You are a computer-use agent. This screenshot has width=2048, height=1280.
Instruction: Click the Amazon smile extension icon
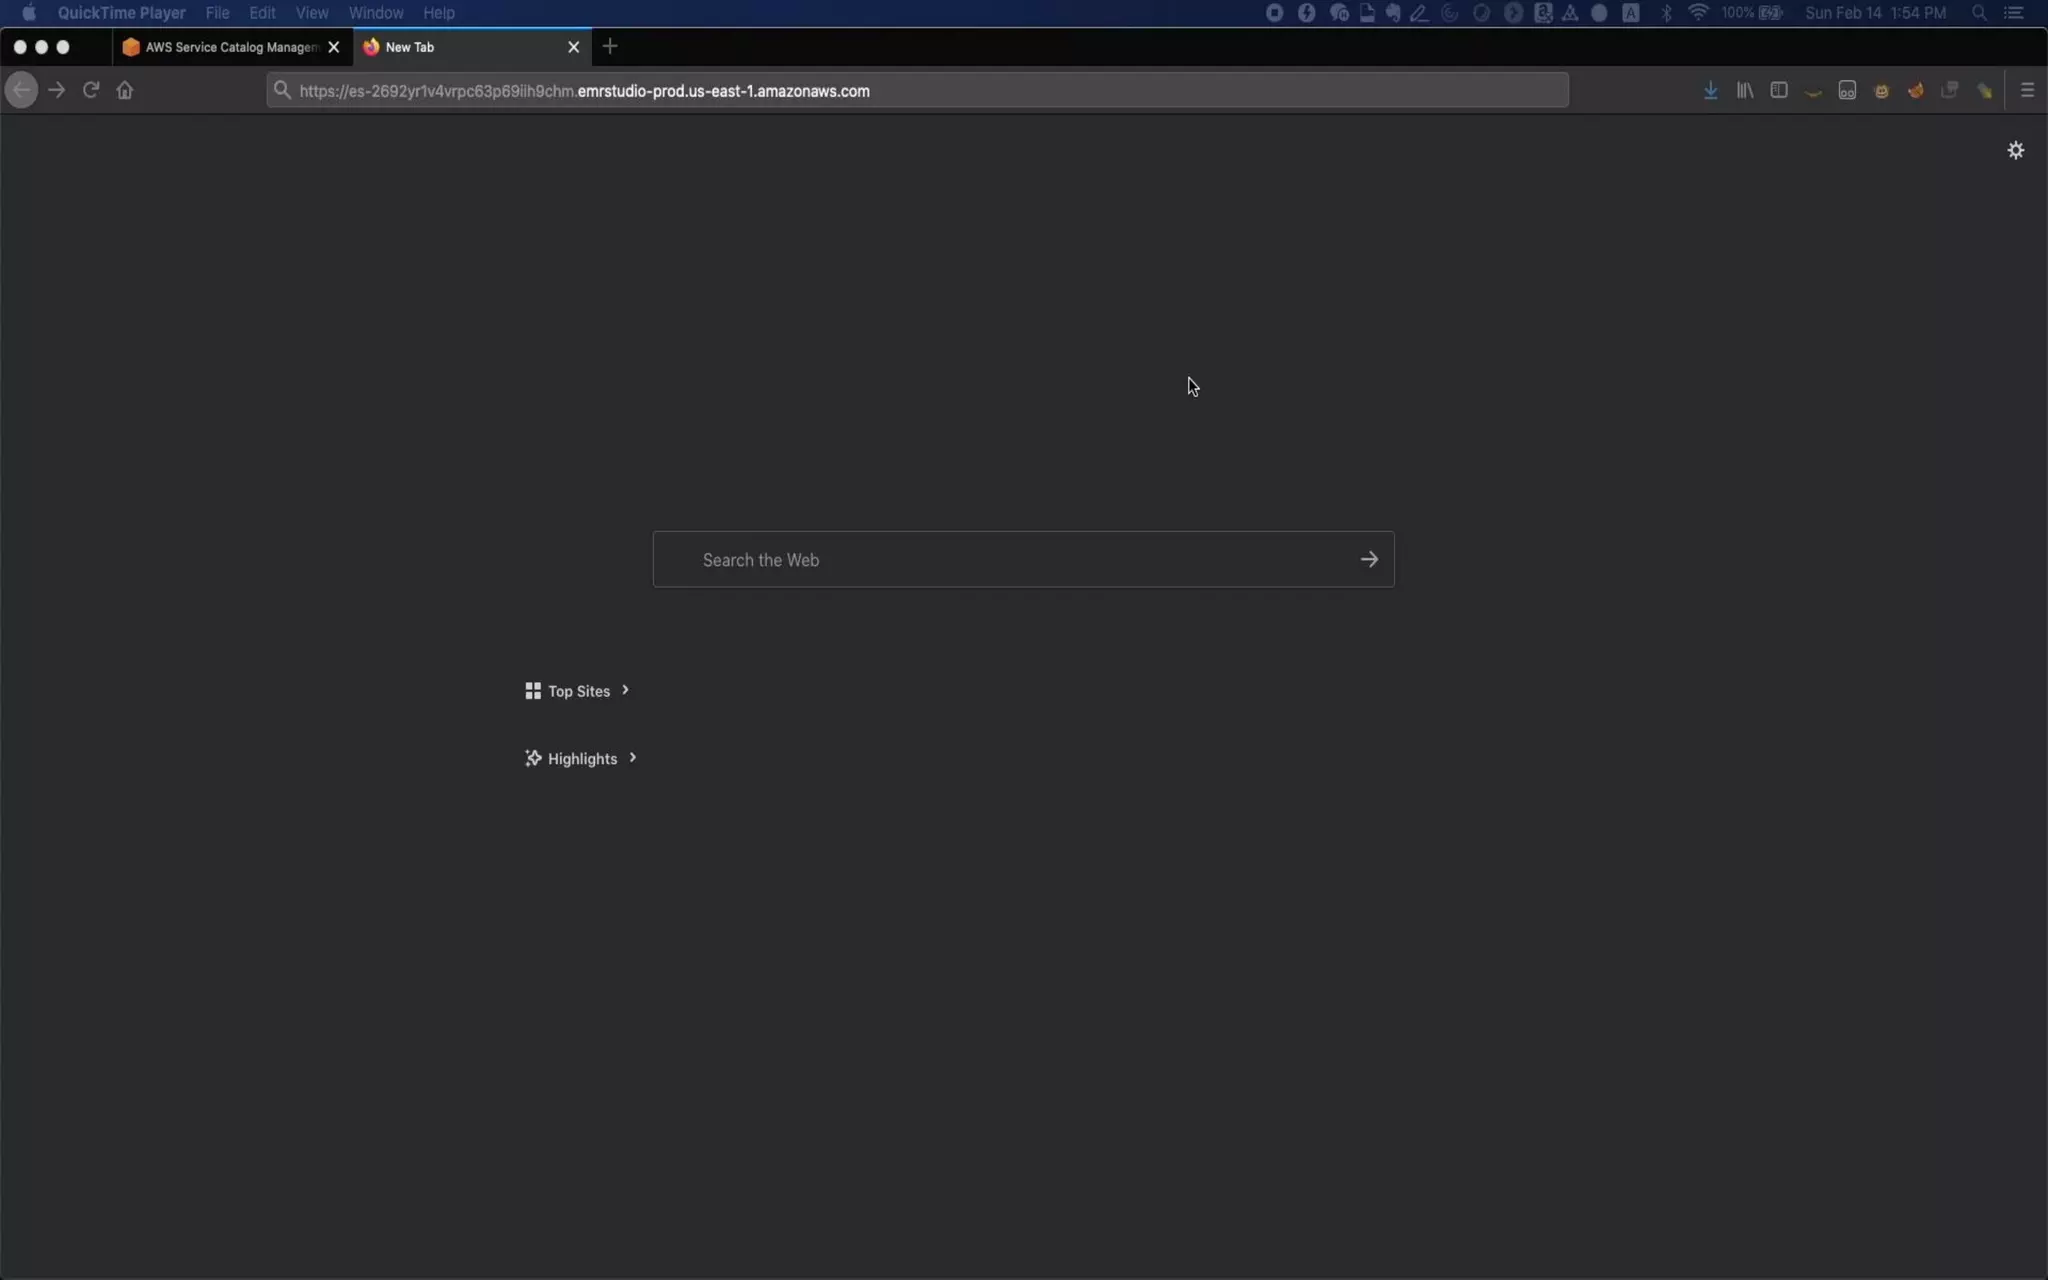(x=1813, y=91)
